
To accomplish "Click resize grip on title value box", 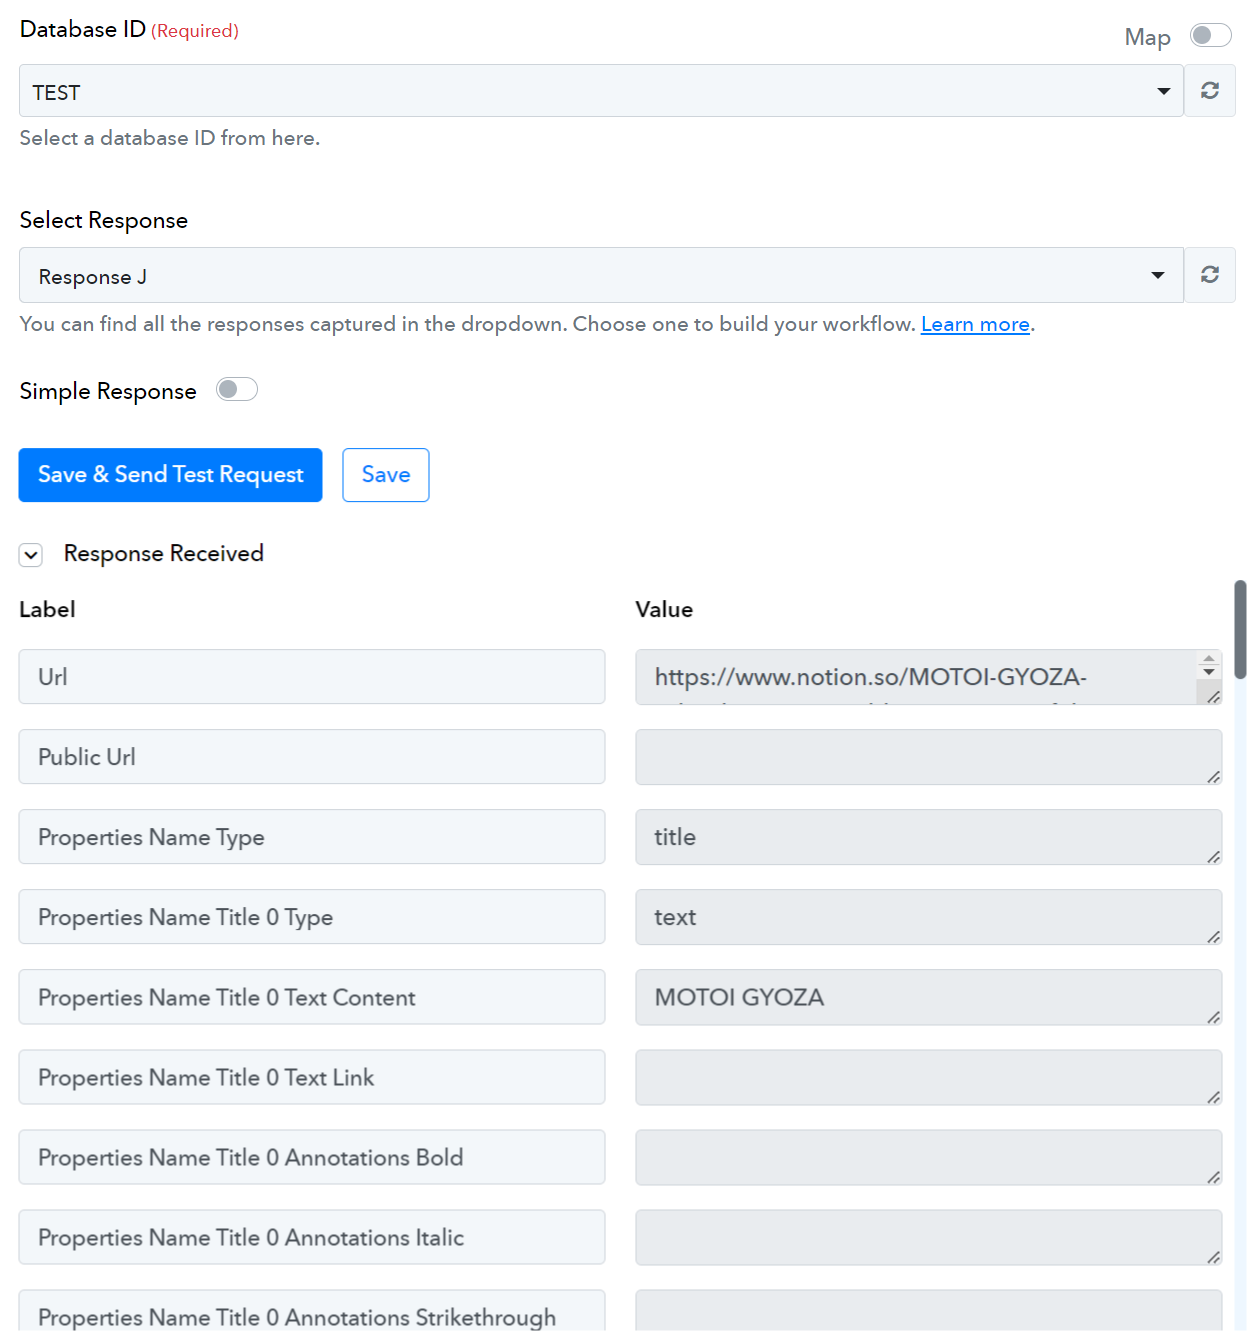I will [1213, 856].
